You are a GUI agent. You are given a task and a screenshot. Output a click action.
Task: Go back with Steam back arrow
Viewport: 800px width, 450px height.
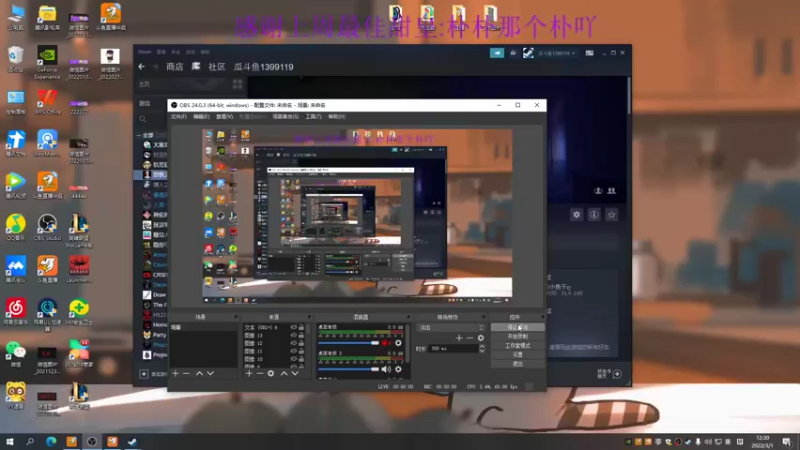[x=141, y=67]
